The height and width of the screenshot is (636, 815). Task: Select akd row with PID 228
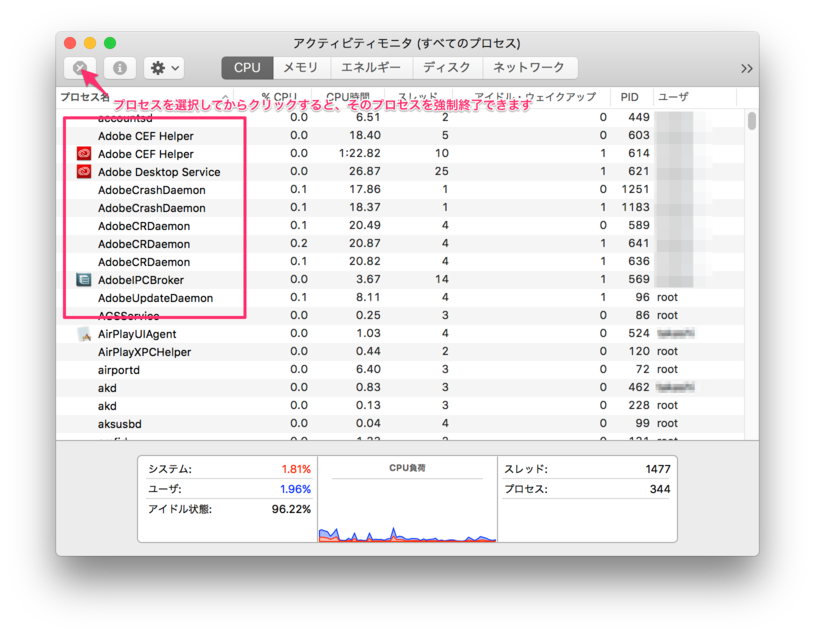400,406
